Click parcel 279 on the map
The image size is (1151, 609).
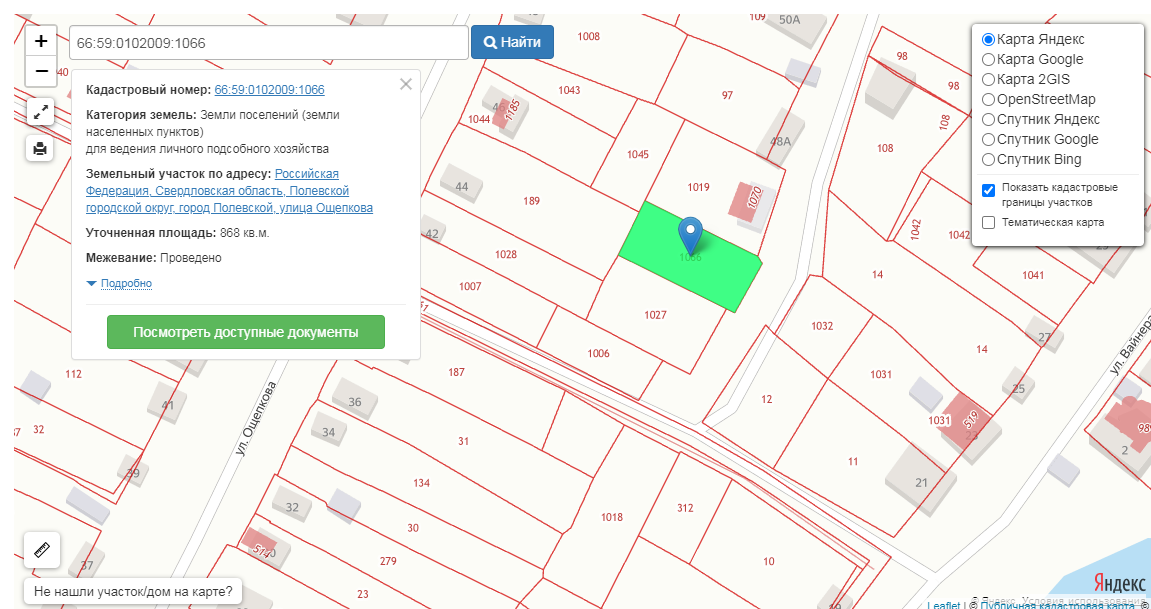pos(388,561)
